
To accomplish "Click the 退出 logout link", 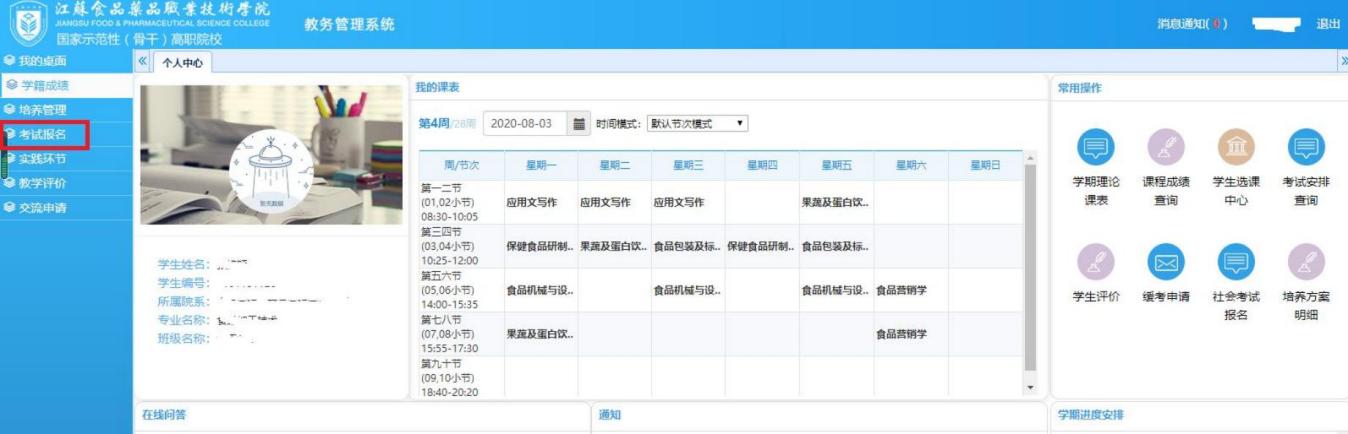I will [1327, 24].
